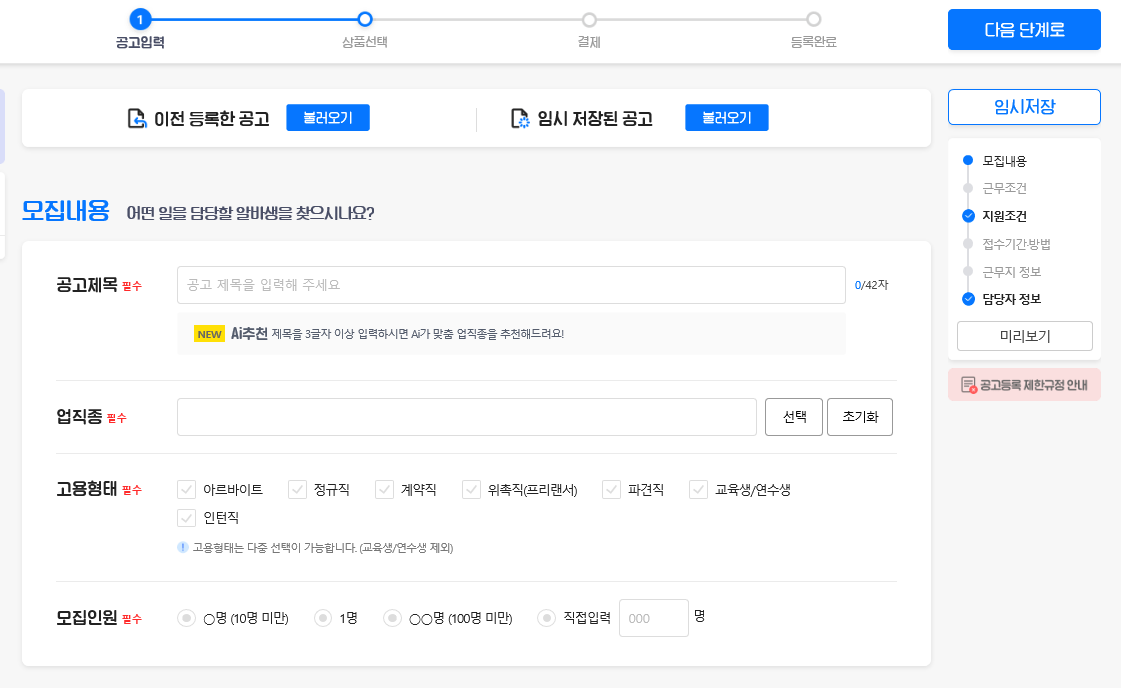Viewport: 1121px width, 688px height.
Task: Click the 다음 단계로 button
Action: 1024,29
